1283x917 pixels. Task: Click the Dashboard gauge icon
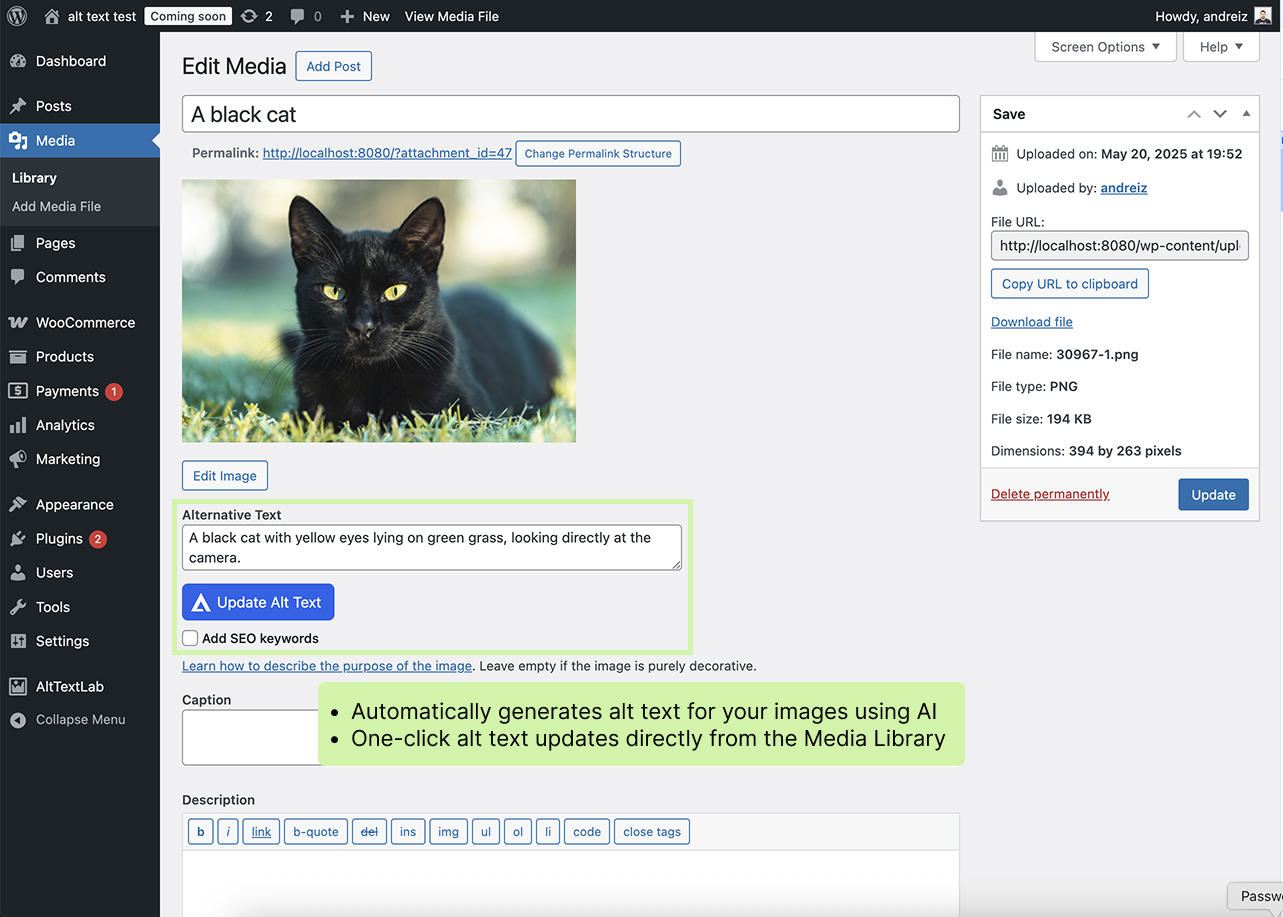(x=18, y=61)
